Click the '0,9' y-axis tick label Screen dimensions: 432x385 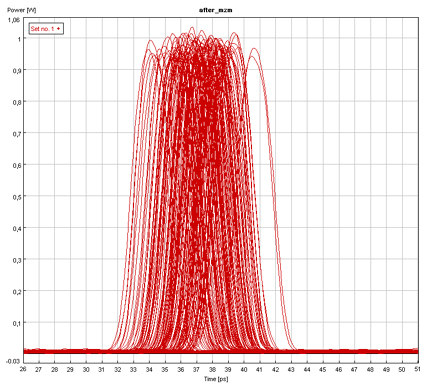[x=17, y=70]
